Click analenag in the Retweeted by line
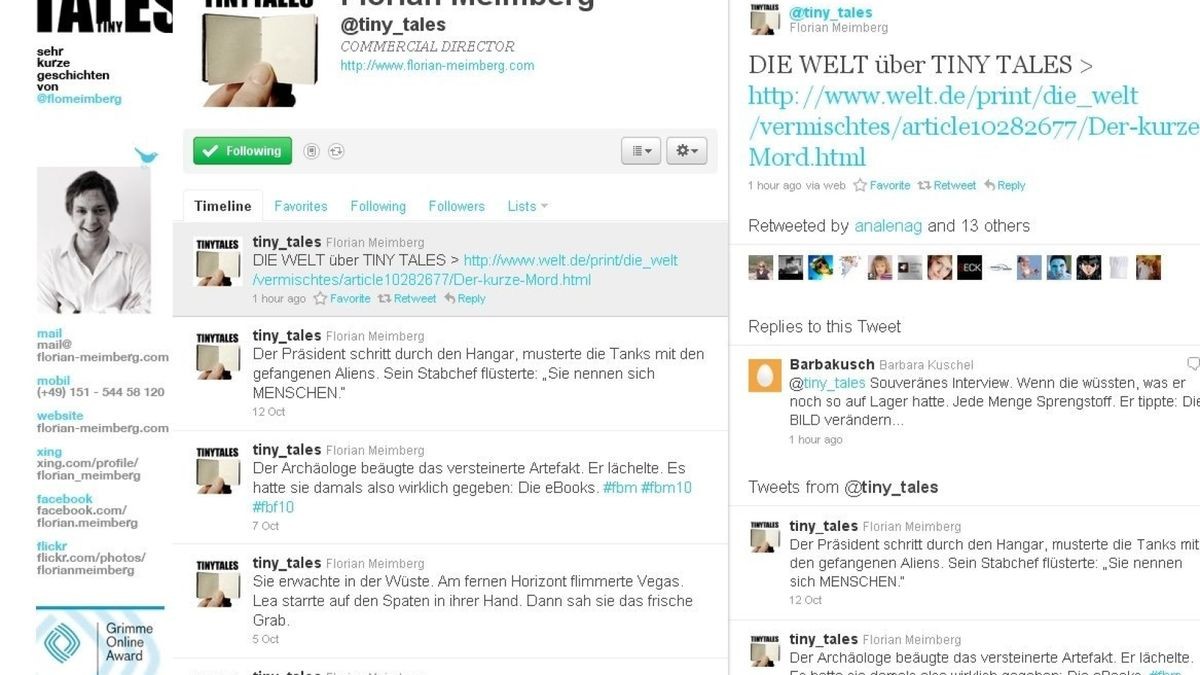The height and width of the screenshot is (675, 1200). [888, 226]
